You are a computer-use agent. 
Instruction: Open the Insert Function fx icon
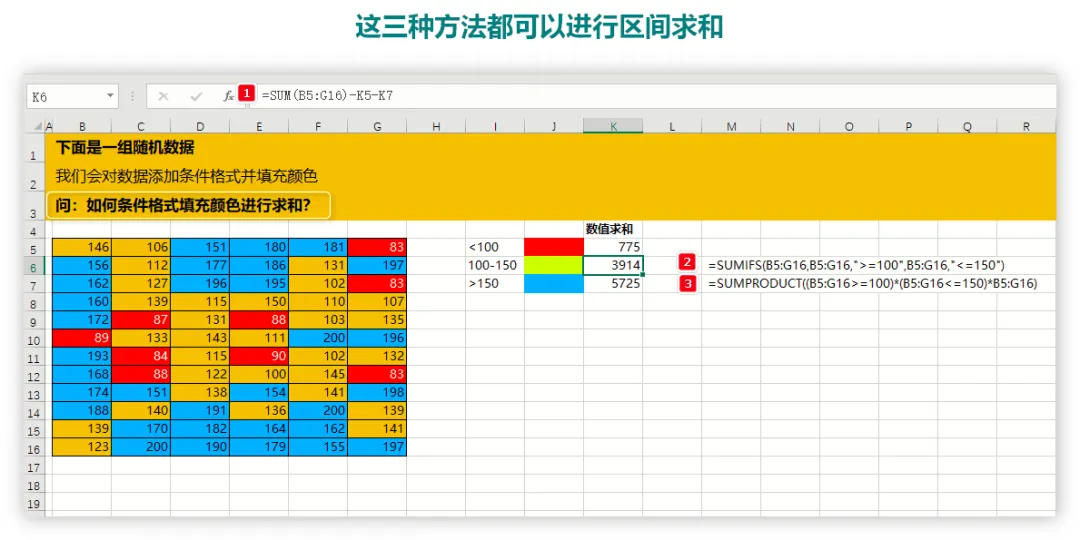[x=228, y=96]
